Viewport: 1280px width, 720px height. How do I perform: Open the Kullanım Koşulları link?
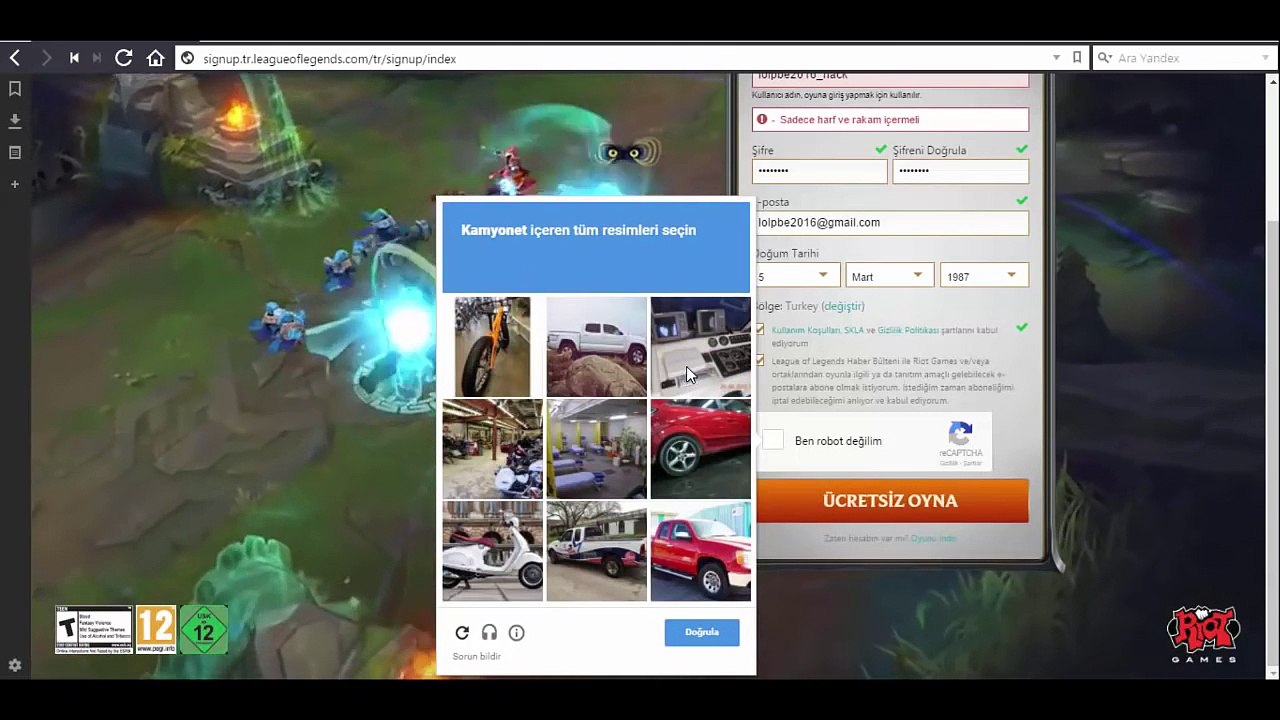coord(806,330)
